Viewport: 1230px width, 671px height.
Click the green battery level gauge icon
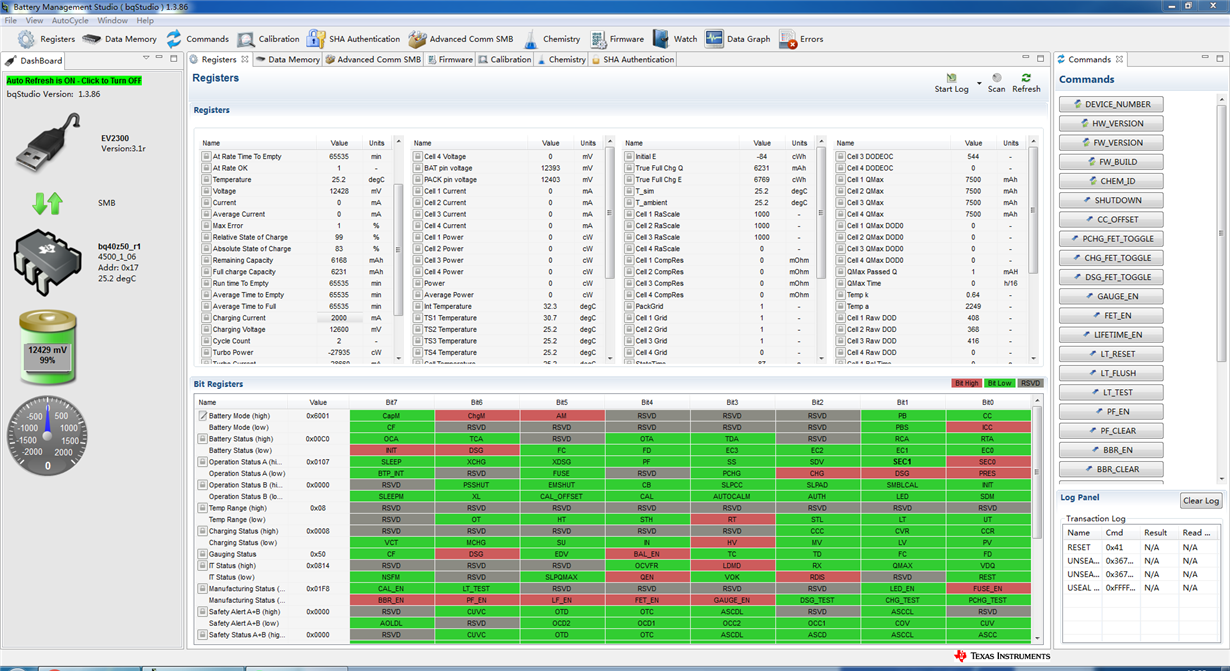click(47, 347)
